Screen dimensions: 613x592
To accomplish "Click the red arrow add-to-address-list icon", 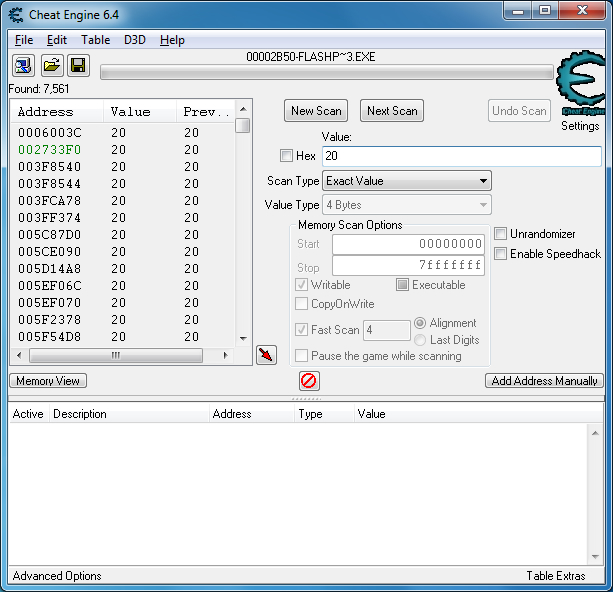I will (267, 355).
